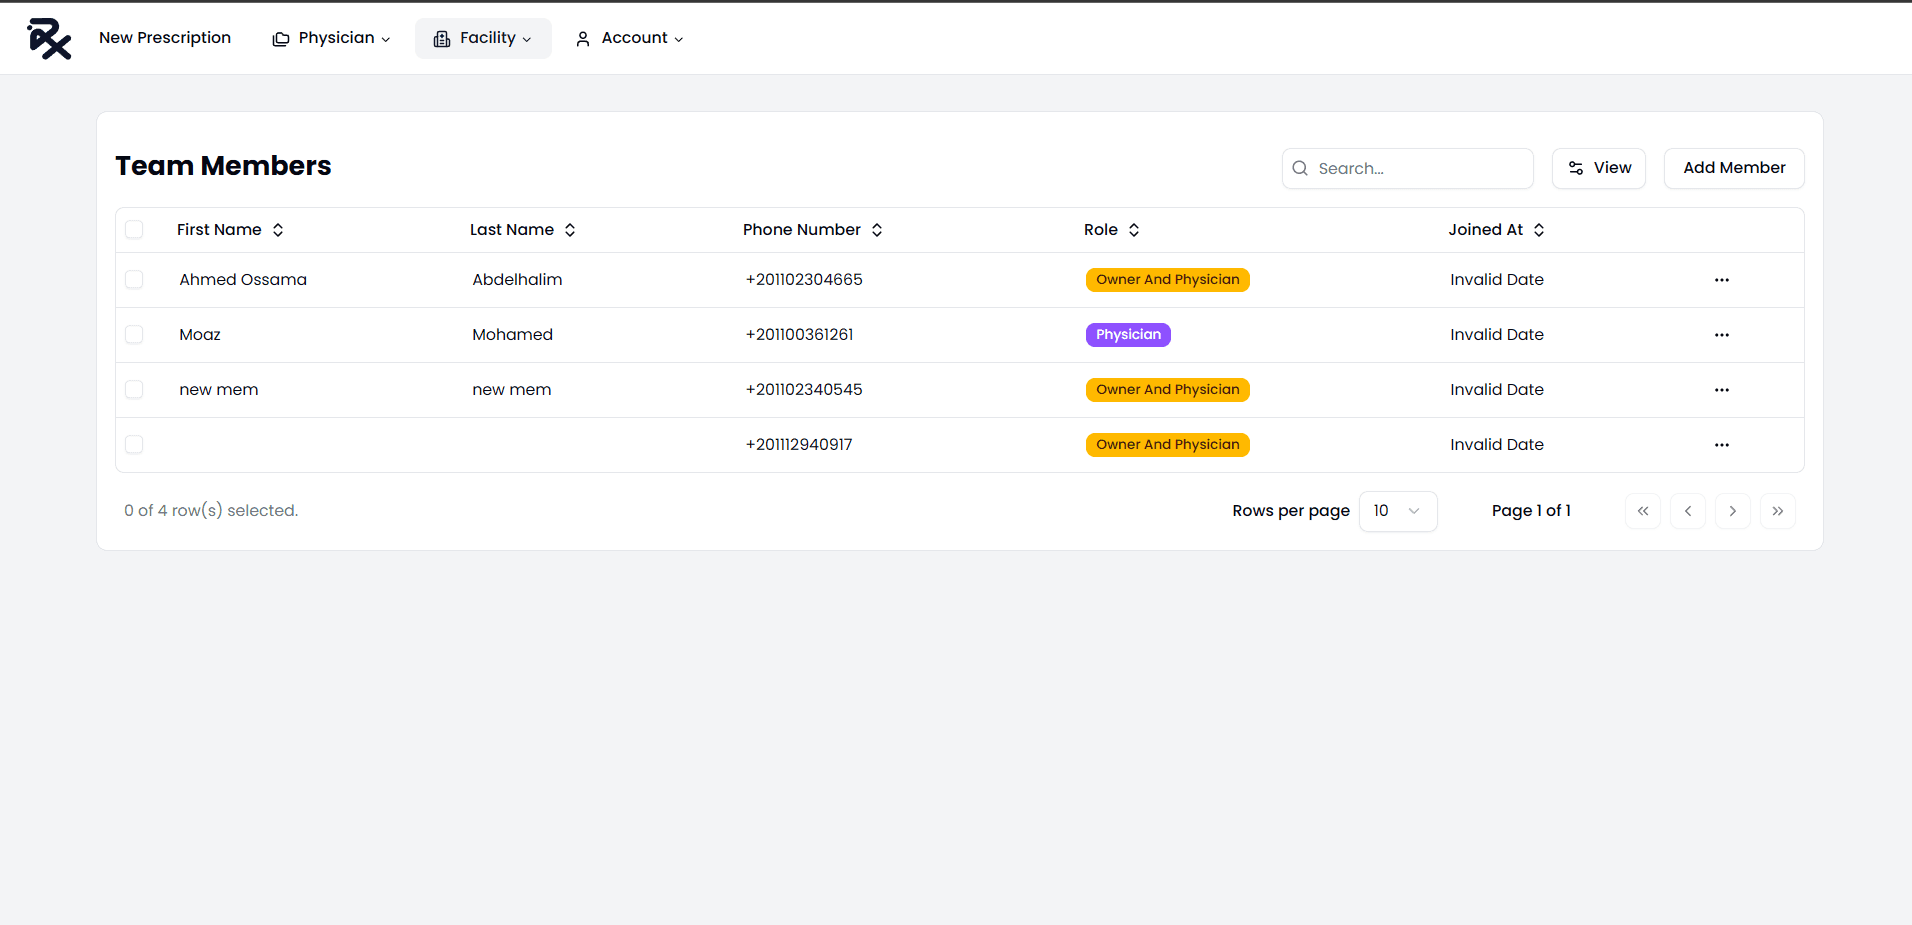Select the Moaz Mohamed row checkbox

(134, 335)
